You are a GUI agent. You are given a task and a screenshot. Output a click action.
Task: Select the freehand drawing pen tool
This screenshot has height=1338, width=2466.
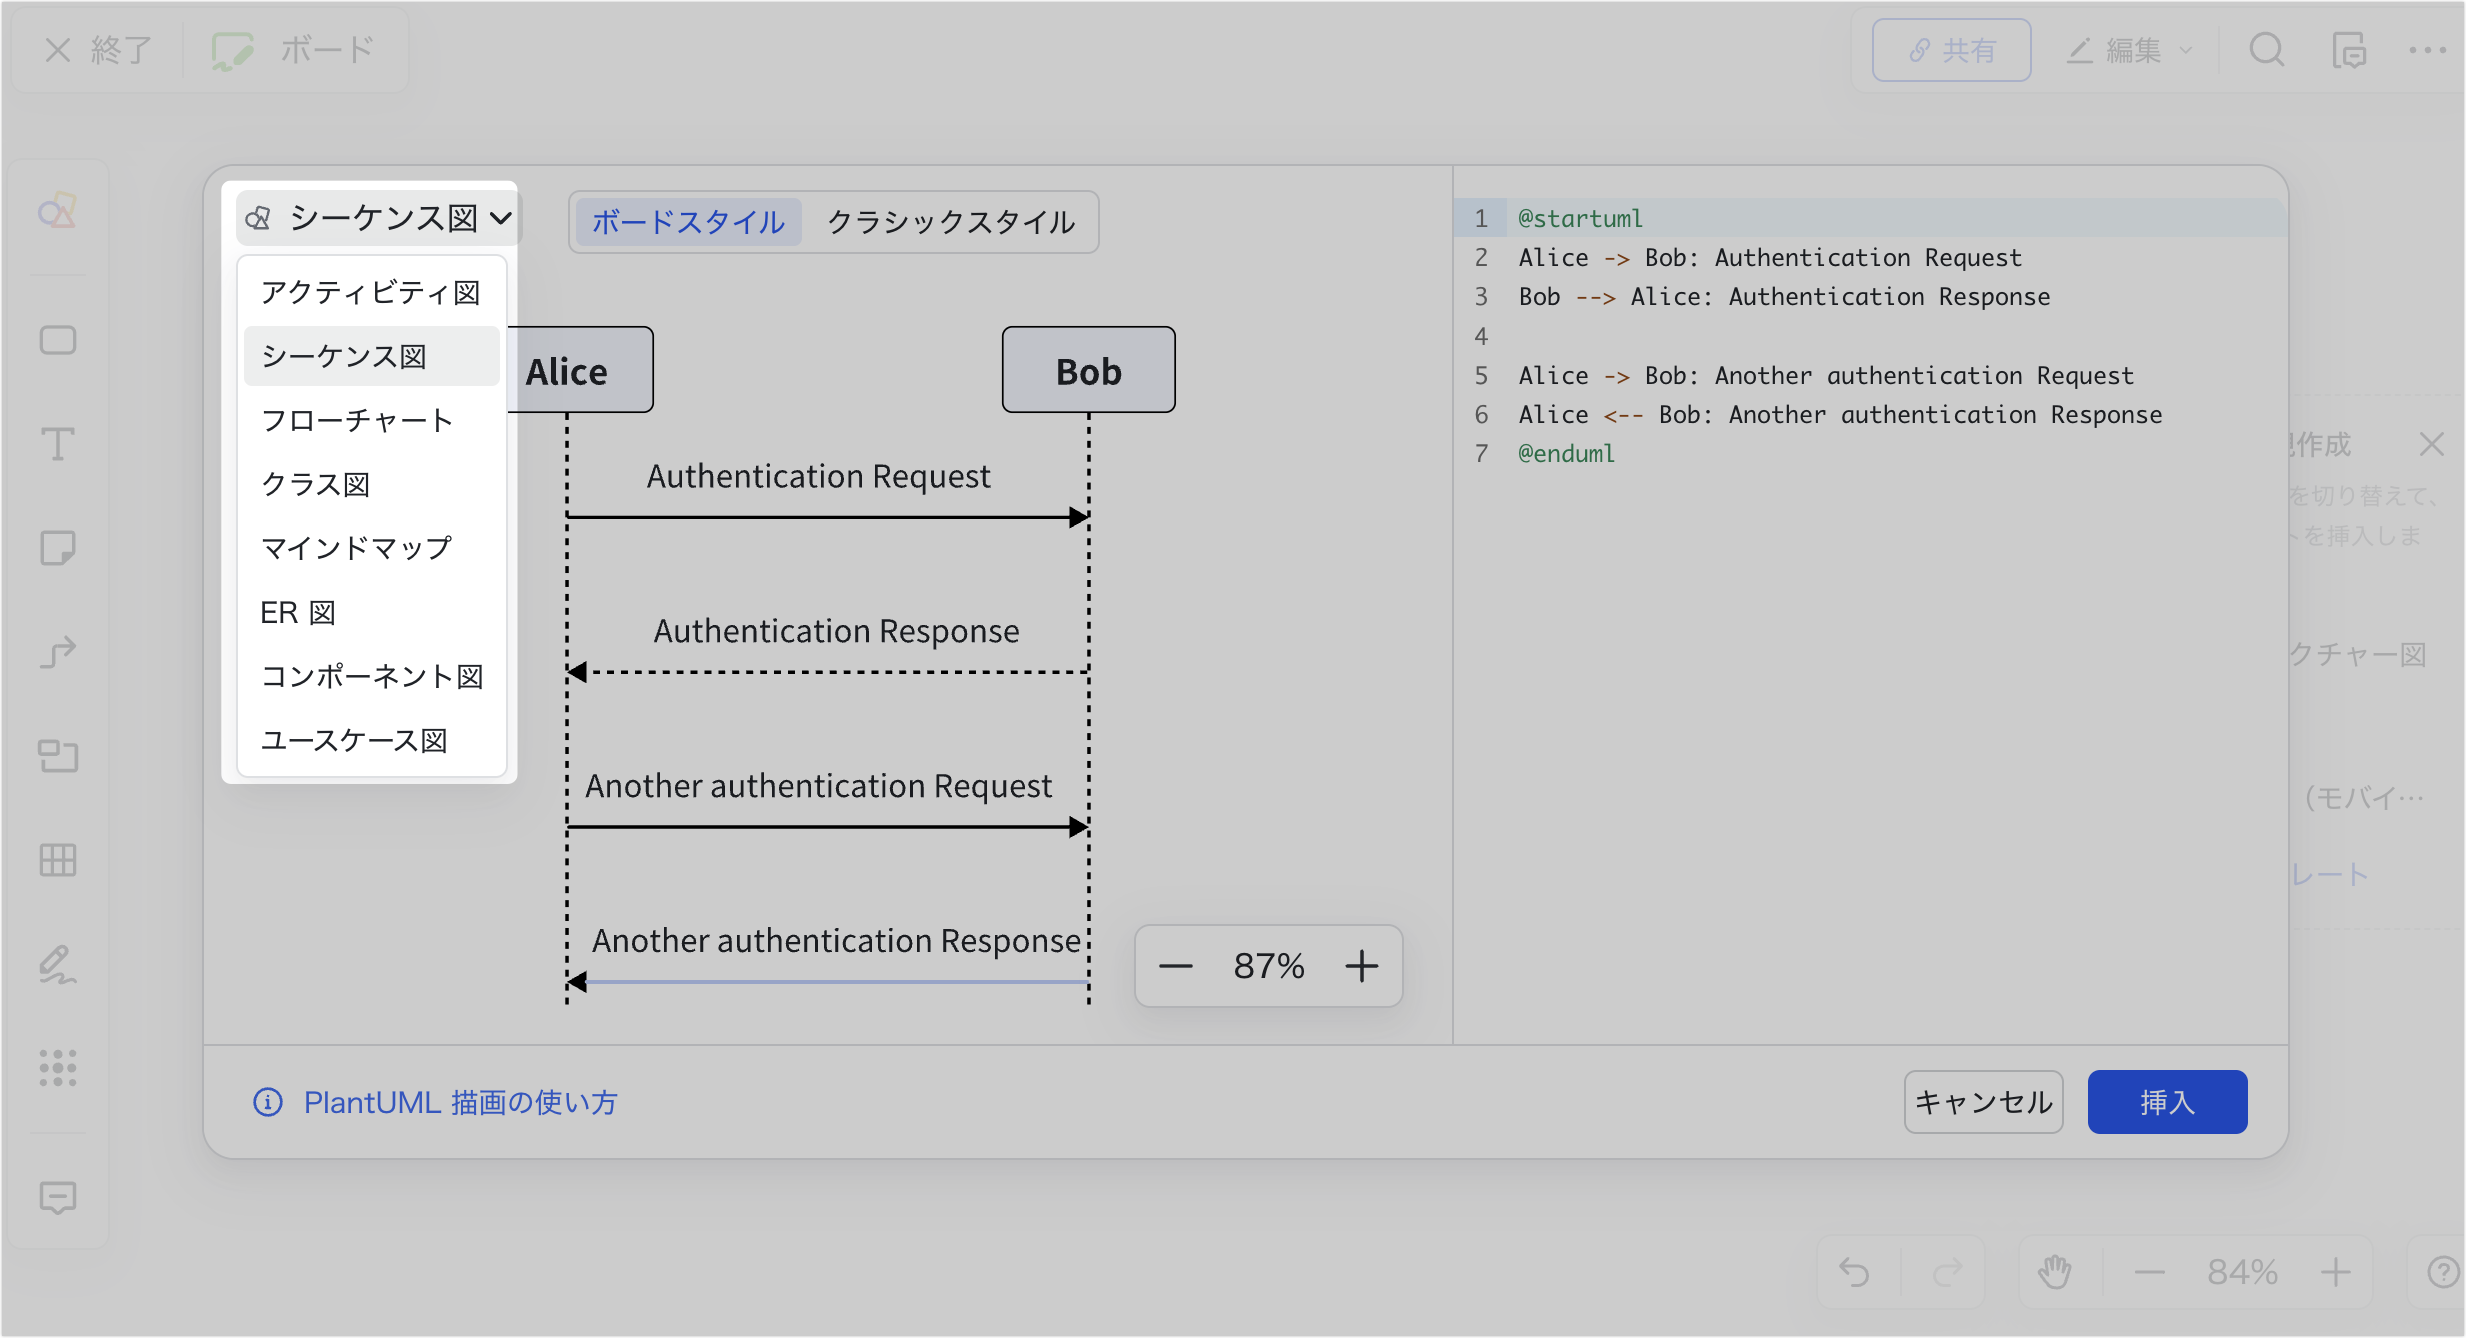tap(58, 965)
